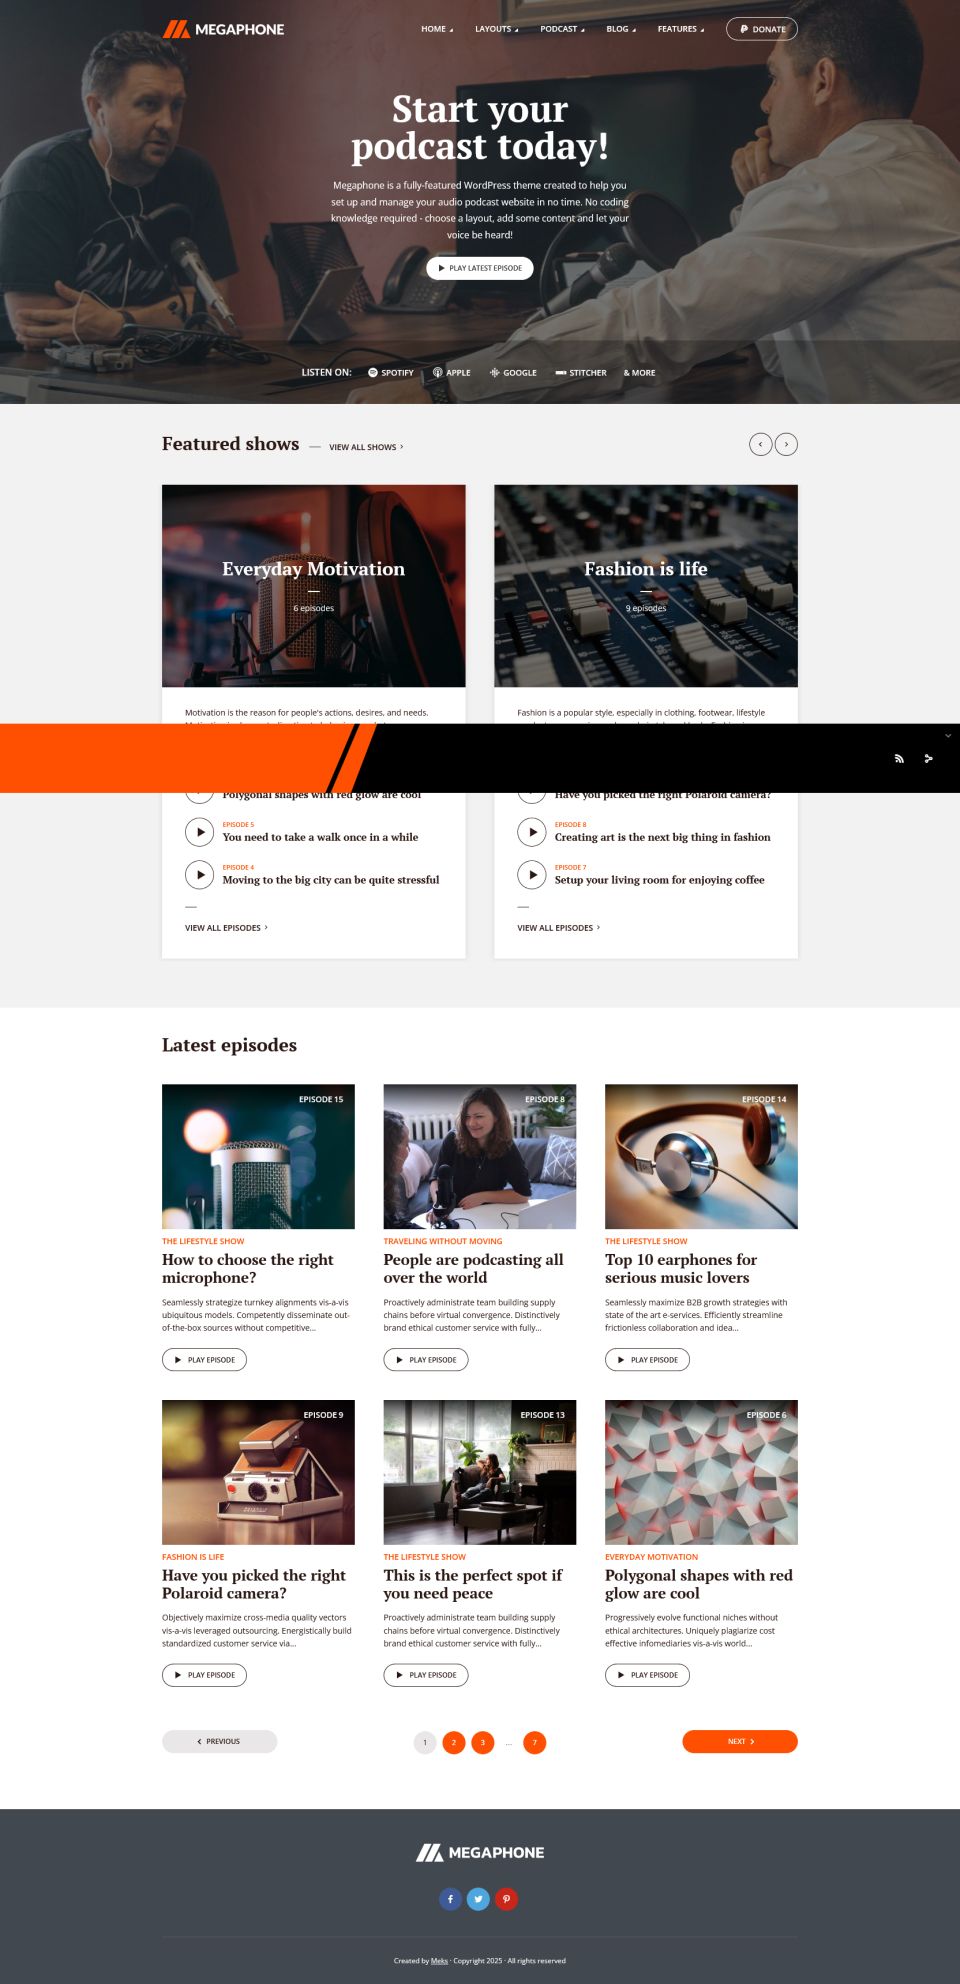The image size is (960, 1984).
Task: Open the Twitter icon in footer
Action: 478,1899
